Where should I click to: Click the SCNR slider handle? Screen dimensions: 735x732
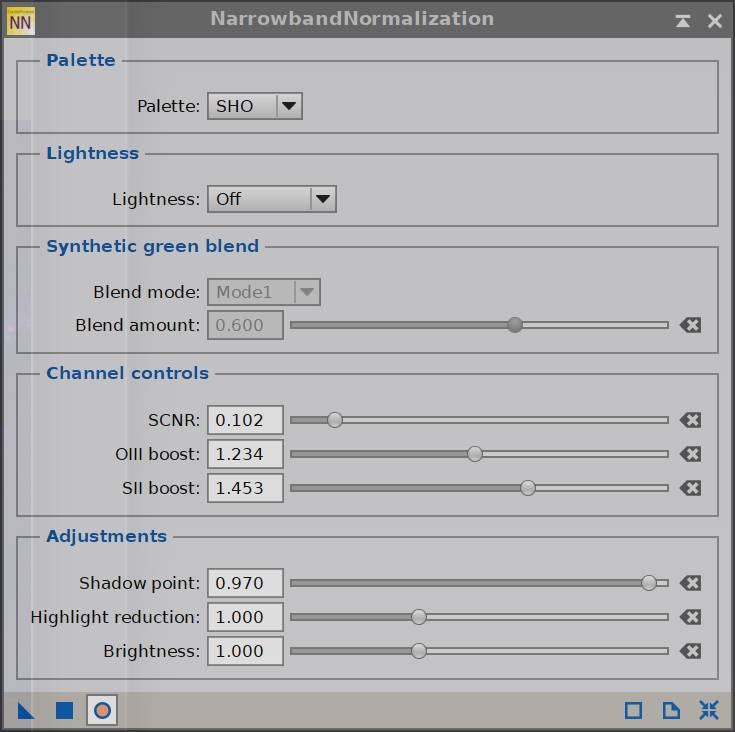pos(335,420)
